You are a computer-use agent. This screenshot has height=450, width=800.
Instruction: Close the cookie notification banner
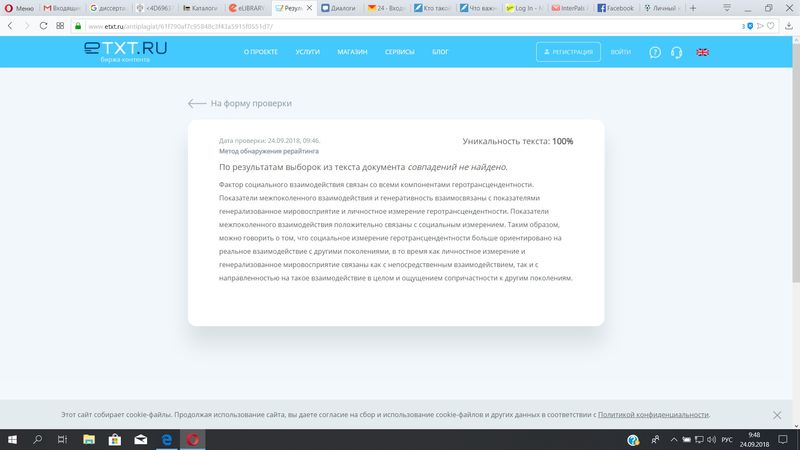tap(778, 414)
